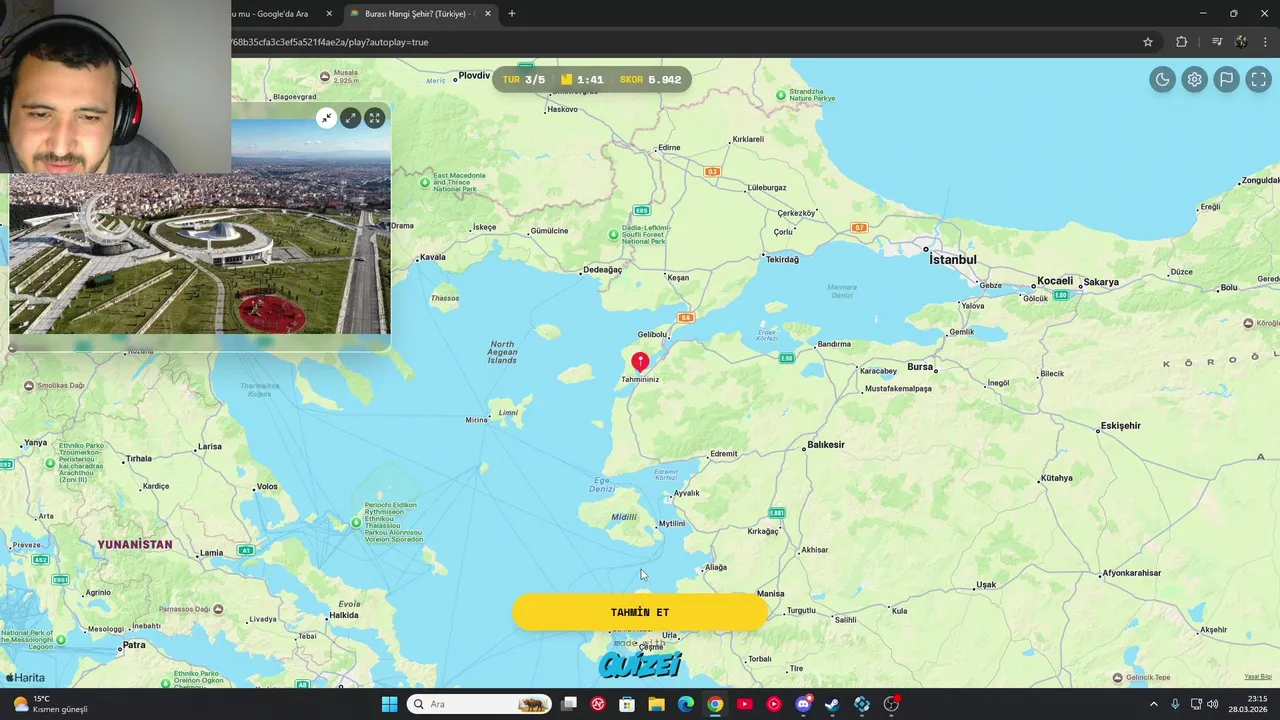Open the weather widget 15°C
Image resolution: width=1280 pixels, height=720 pixels.
click(50, 704)
